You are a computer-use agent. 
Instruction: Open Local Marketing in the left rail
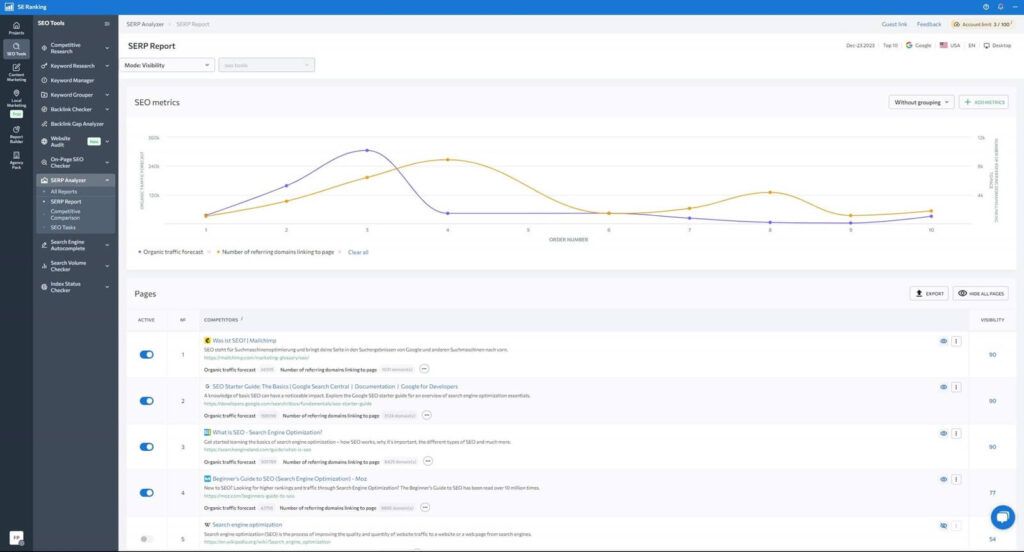pyautogui.click(x=16, y=99)
